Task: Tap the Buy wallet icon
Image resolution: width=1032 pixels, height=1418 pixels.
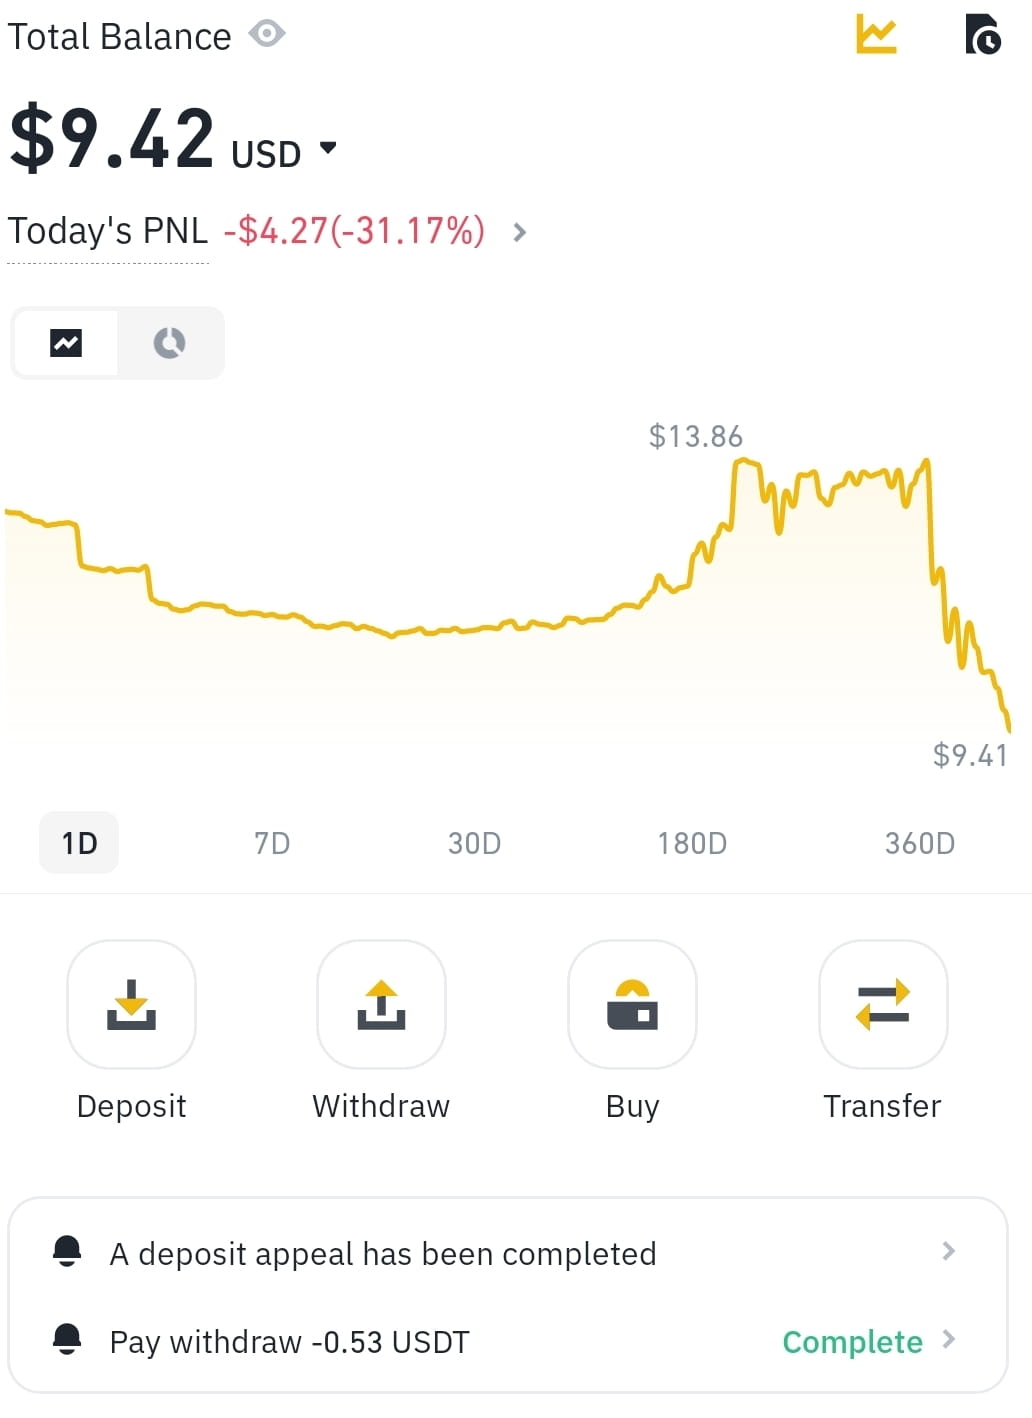Action: coord(632,1004)
